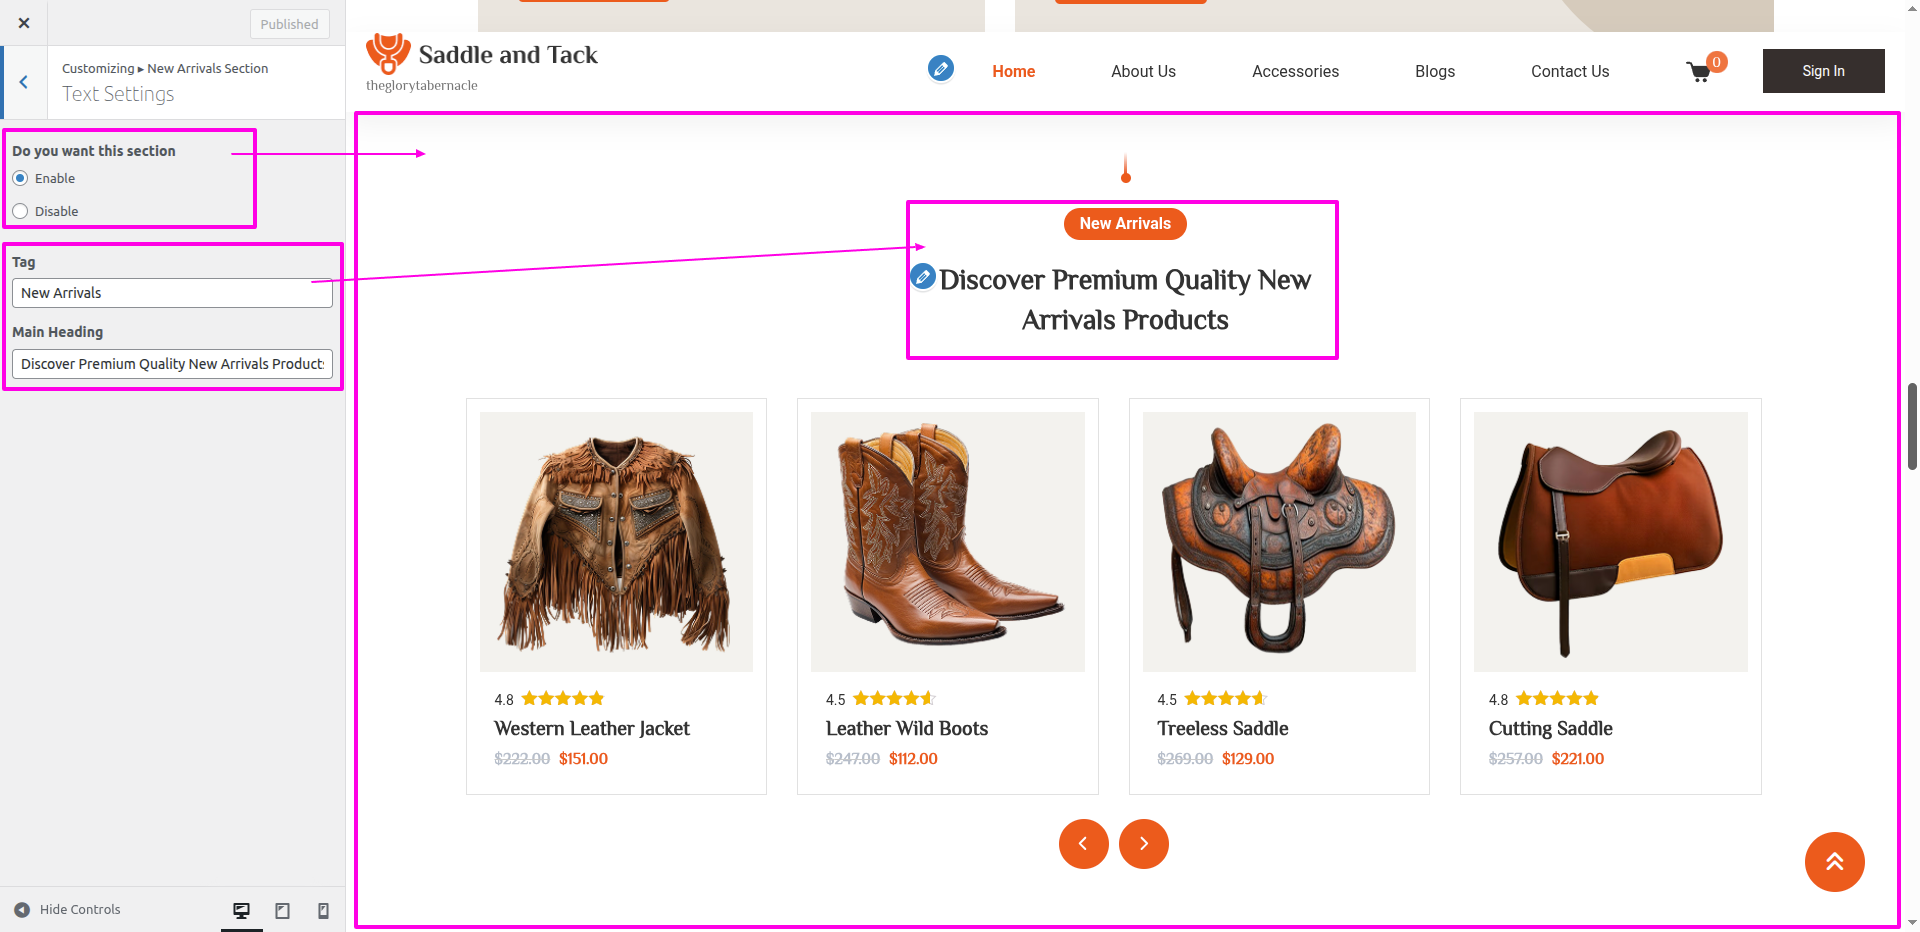Switch to tablet preview mode
Viewport: 1920px width, 932px height.
[282, 910]
